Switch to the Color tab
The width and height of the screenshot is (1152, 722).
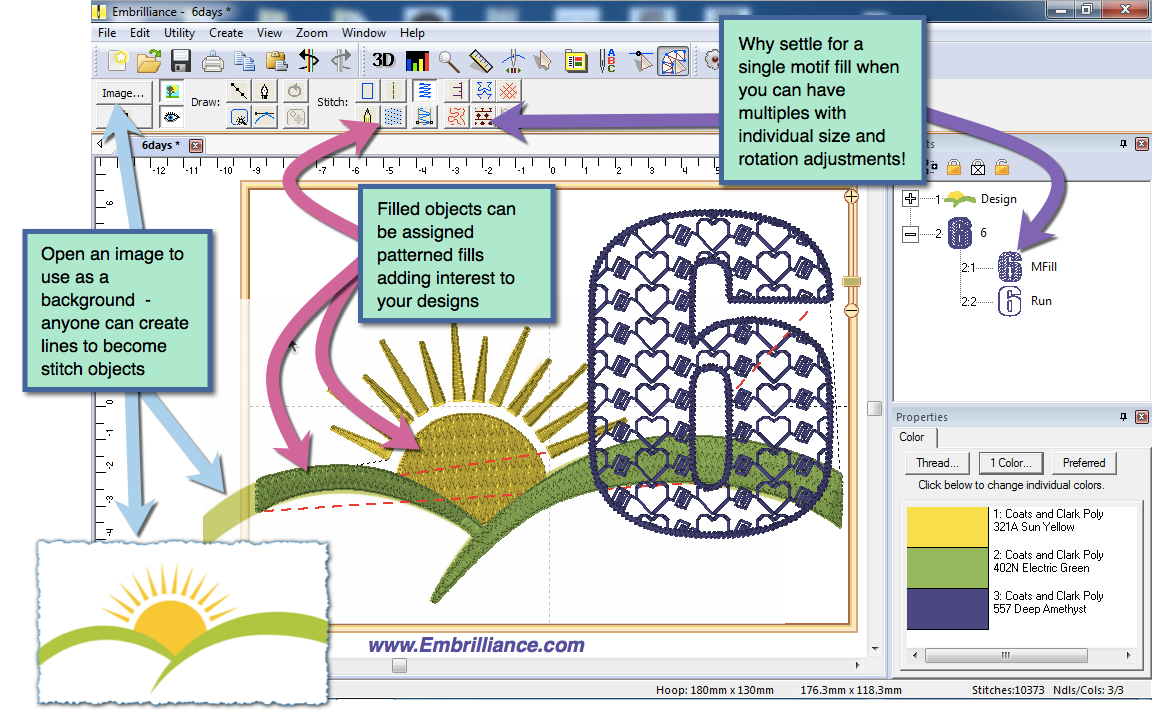coord(912,437)
